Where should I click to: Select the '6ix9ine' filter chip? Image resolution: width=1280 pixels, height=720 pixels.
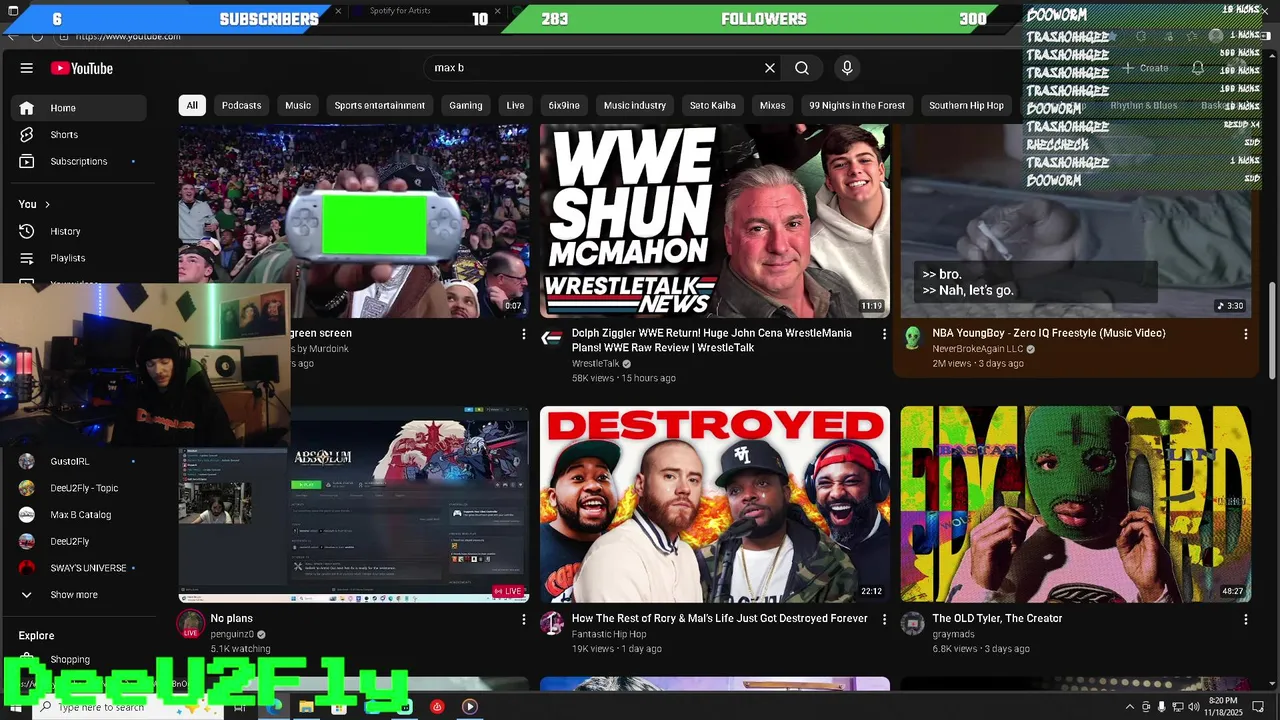564,105
